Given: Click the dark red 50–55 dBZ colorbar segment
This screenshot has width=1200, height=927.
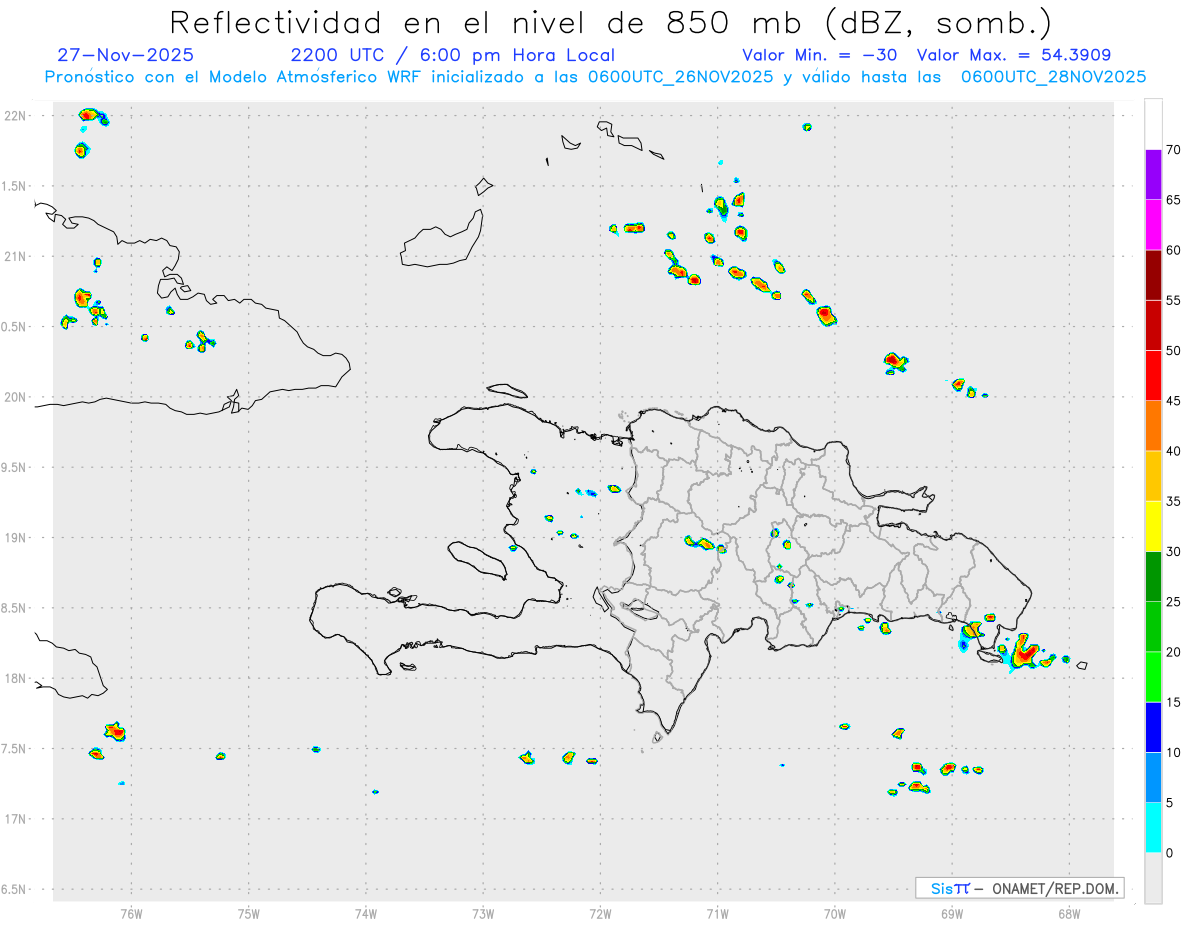Looking at the screenshot, I should 1153,326.
